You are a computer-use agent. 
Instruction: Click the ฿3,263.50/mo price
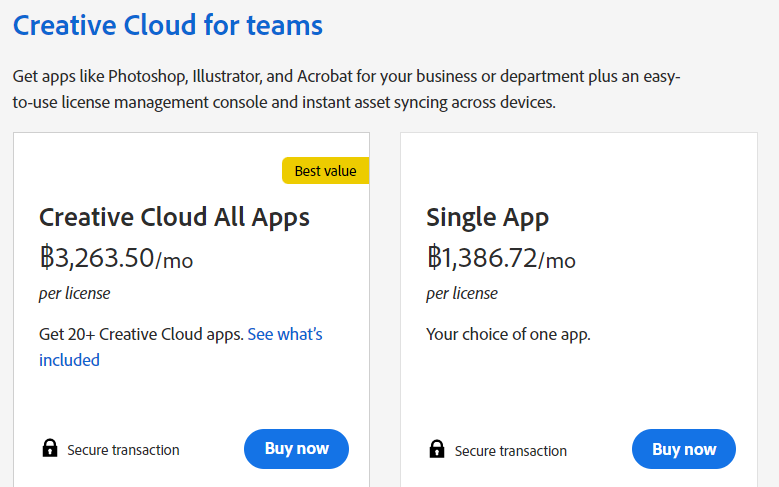(116, 258)
